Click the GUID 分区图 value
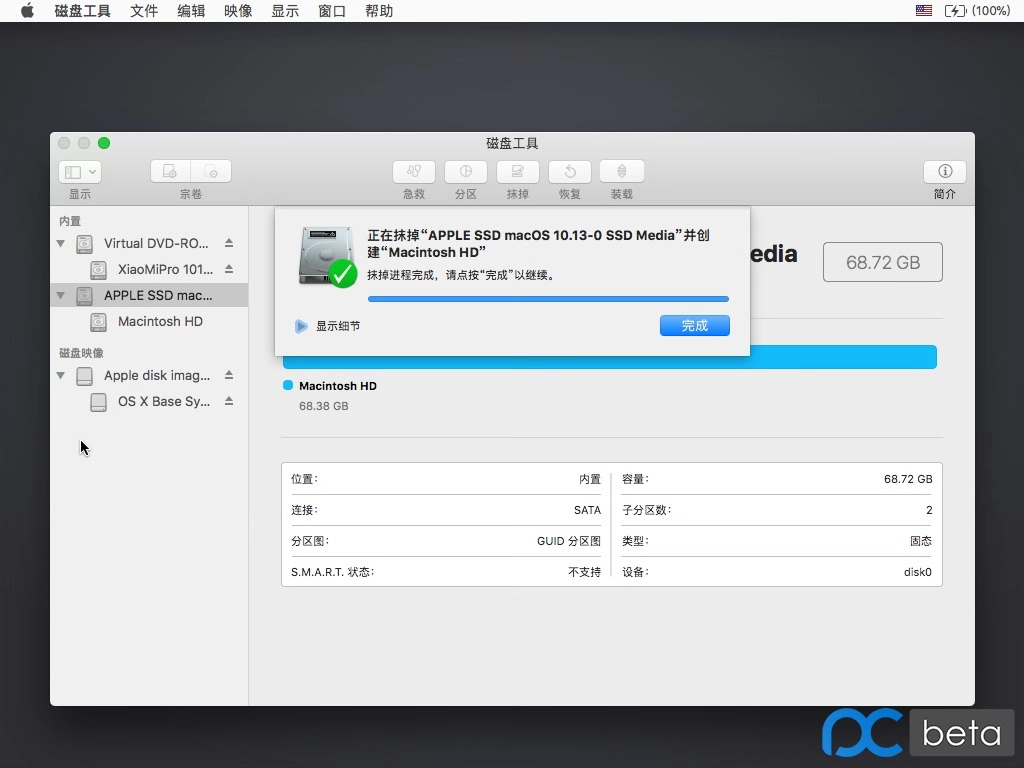This screenshot has width=1024, height=768. [x=569, y=541]
